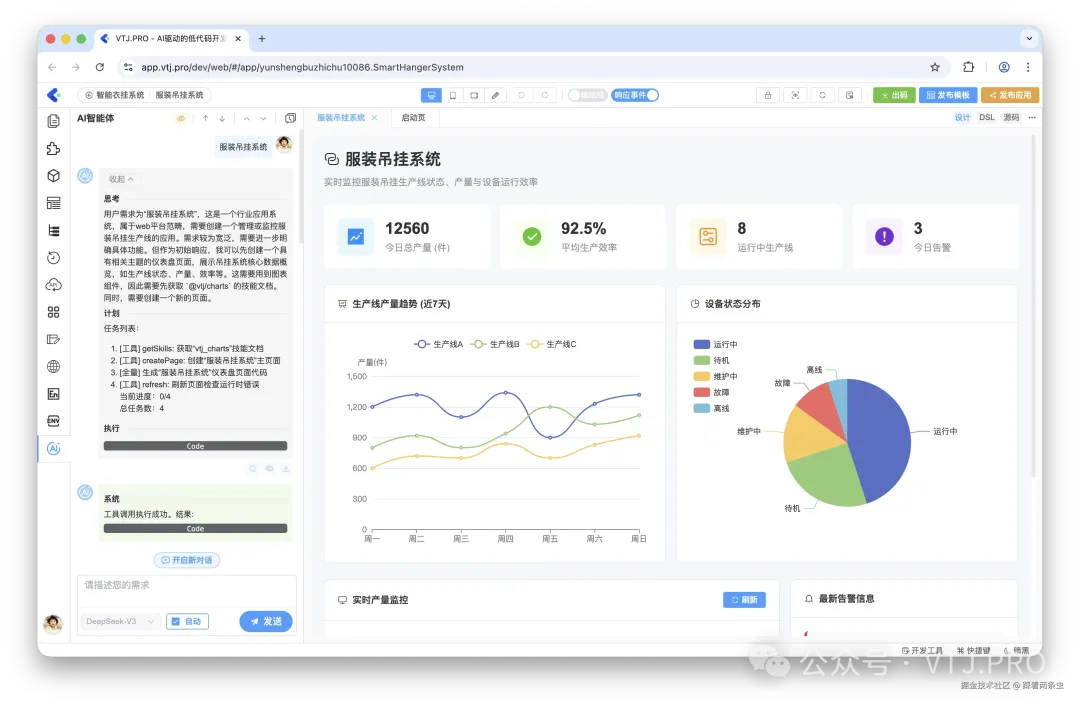Collapse the 思考 section using 收起
Screen dimensions: 1080x706
coord(122,178)
